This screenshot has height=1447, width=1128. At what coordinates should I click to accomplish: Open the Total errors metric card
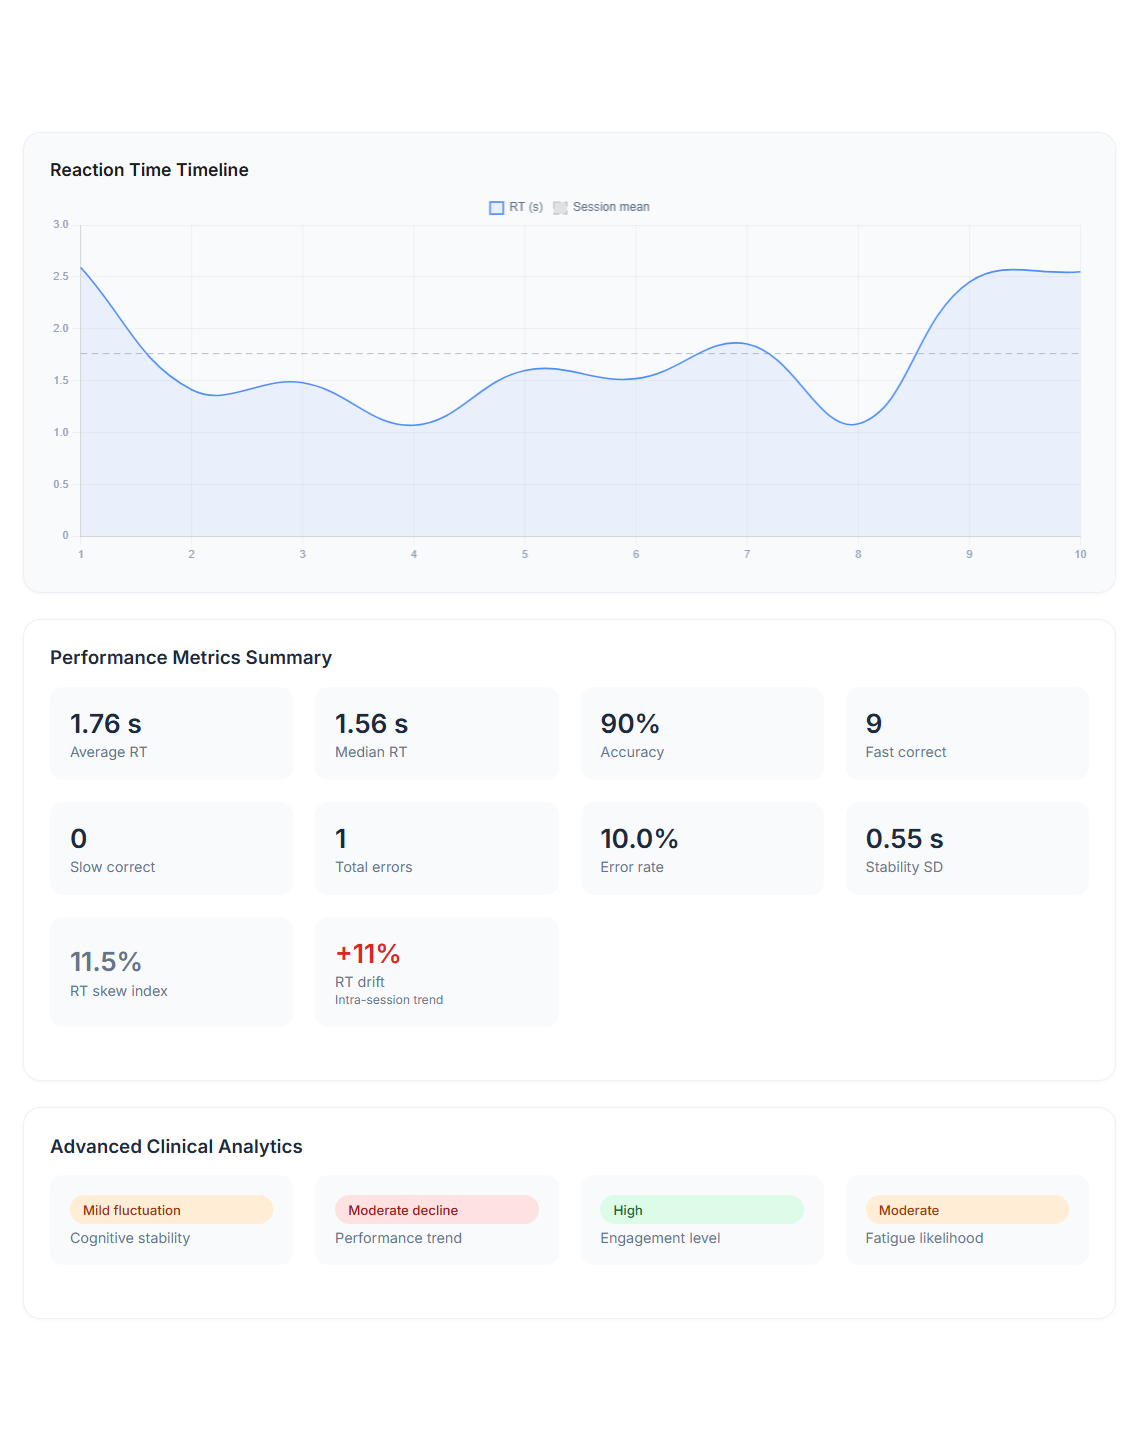coord(436,848)
